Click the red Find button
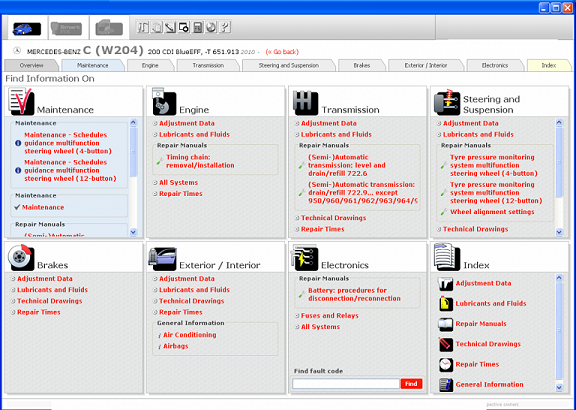576x410 pixels. pyautogui.click(x=411, y=384)
